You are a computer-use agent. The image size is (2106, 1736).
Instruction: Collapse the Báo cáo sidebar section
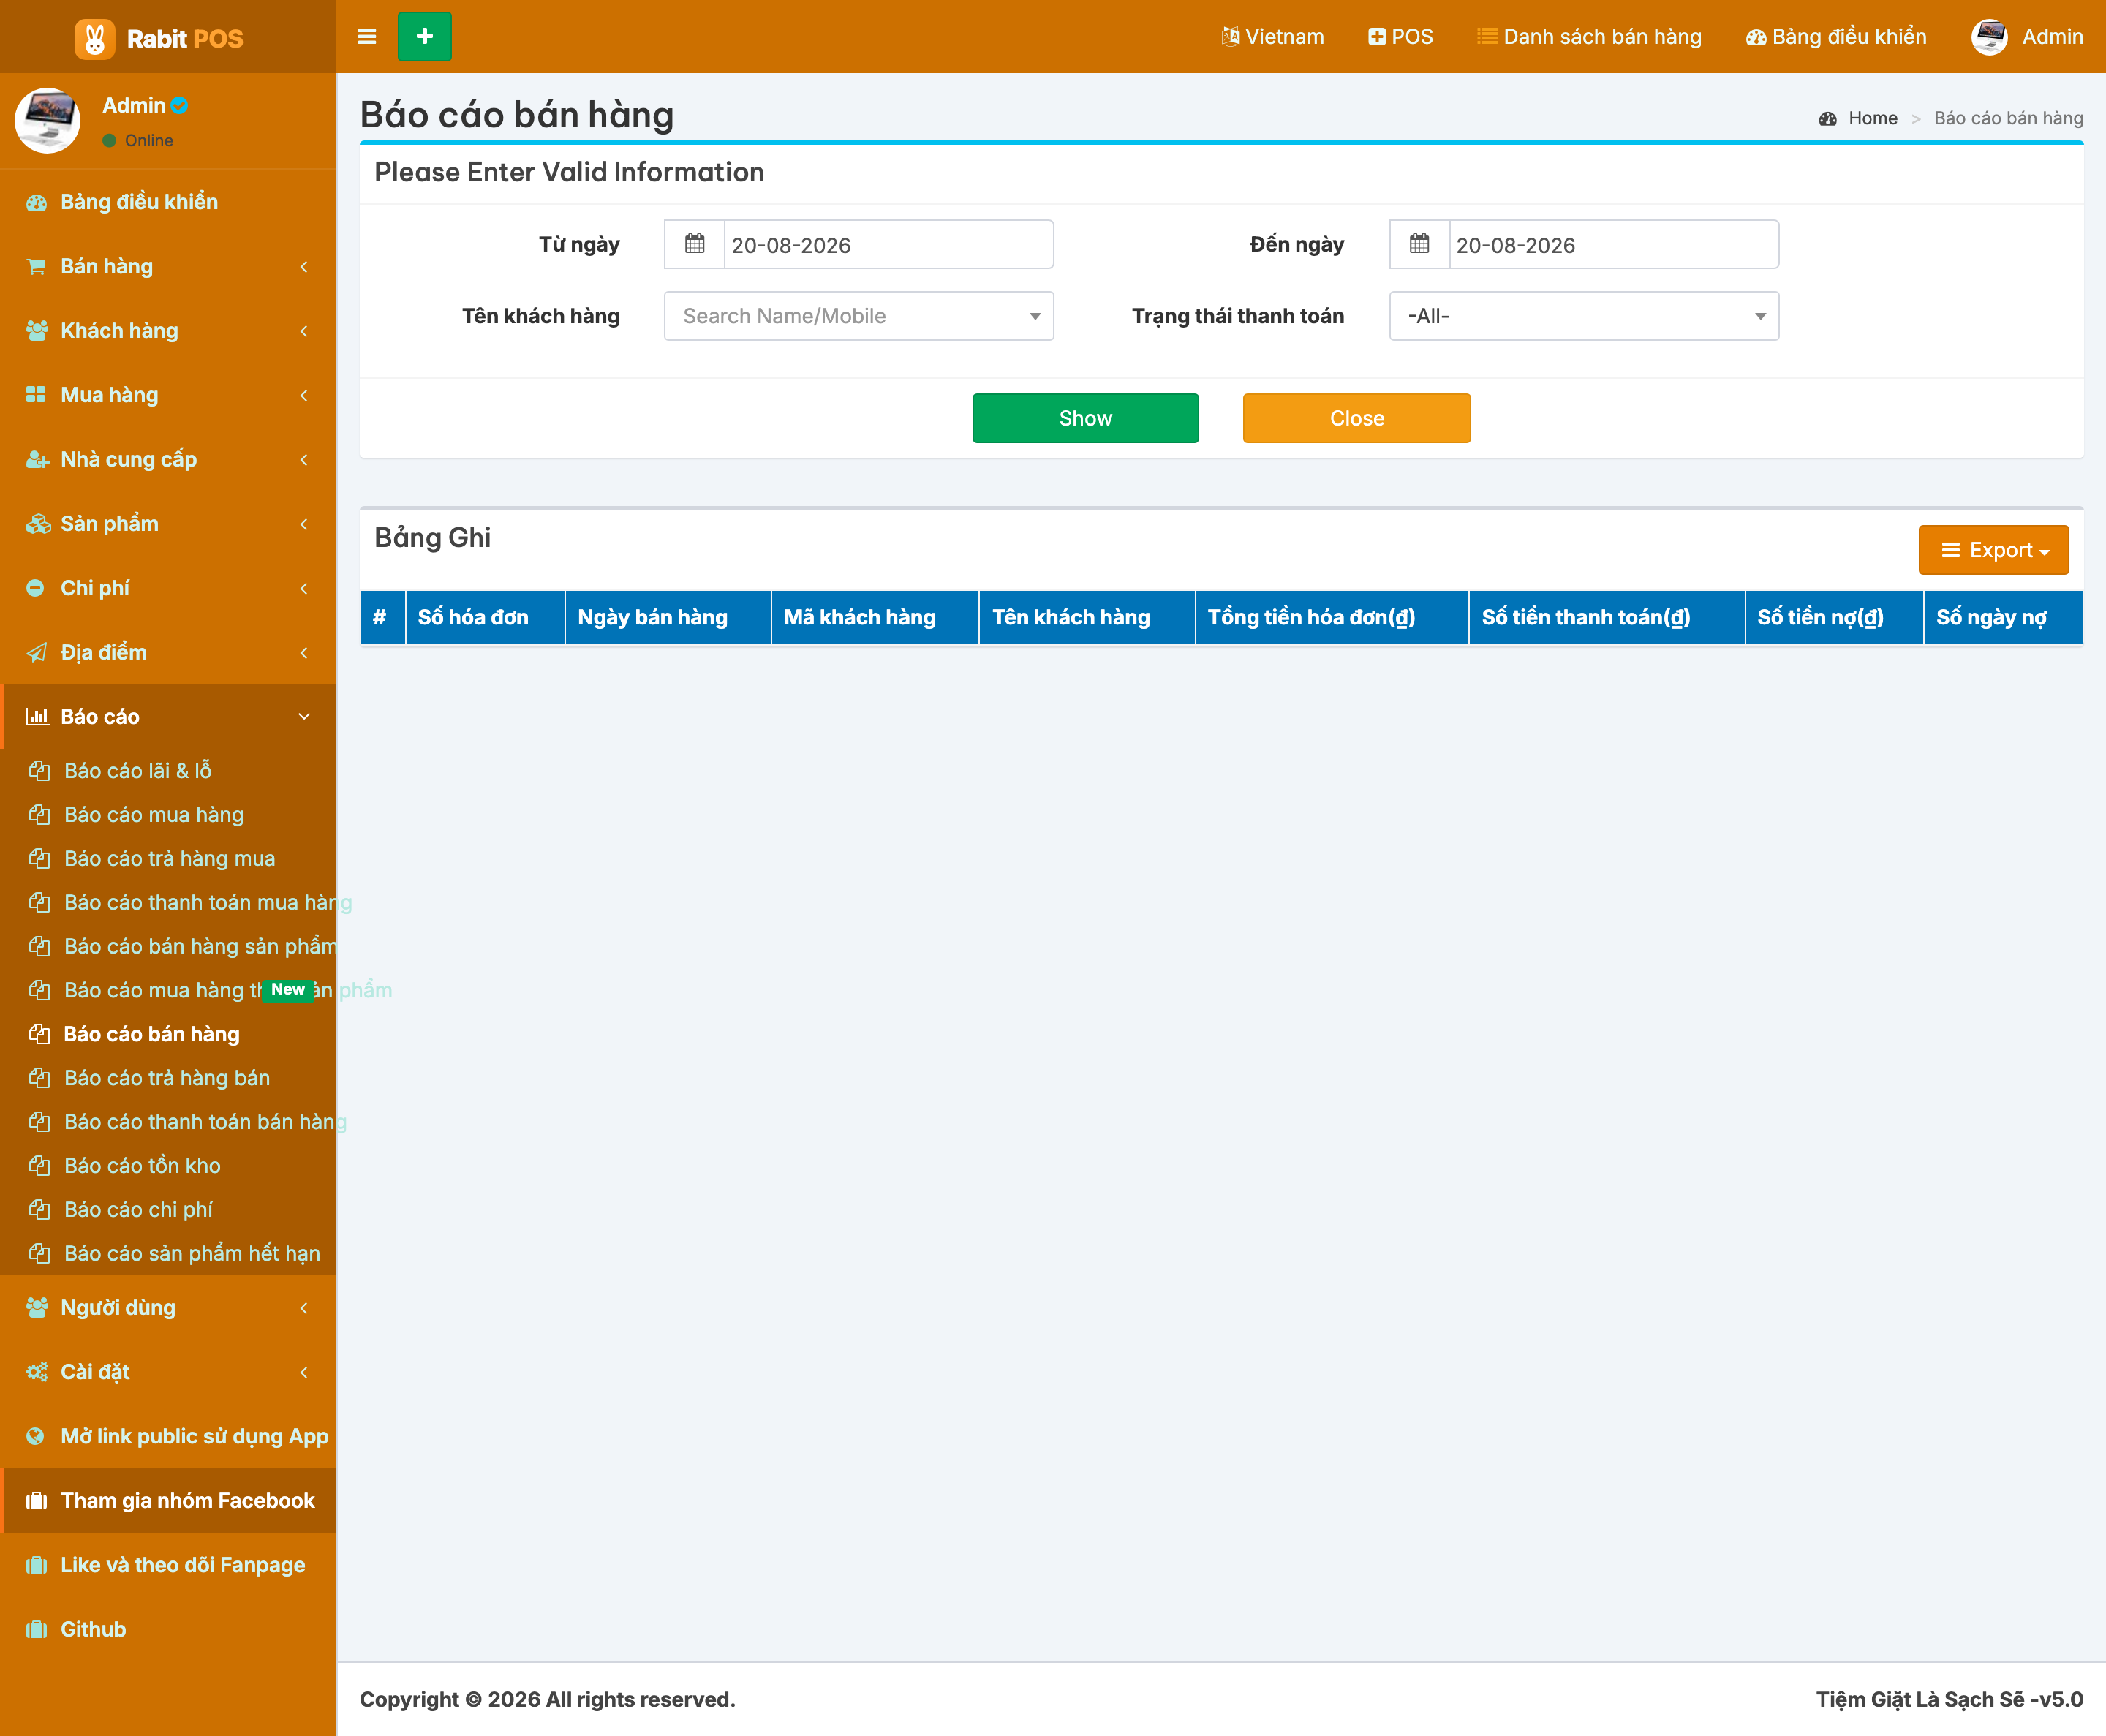[x=168, y=716]
